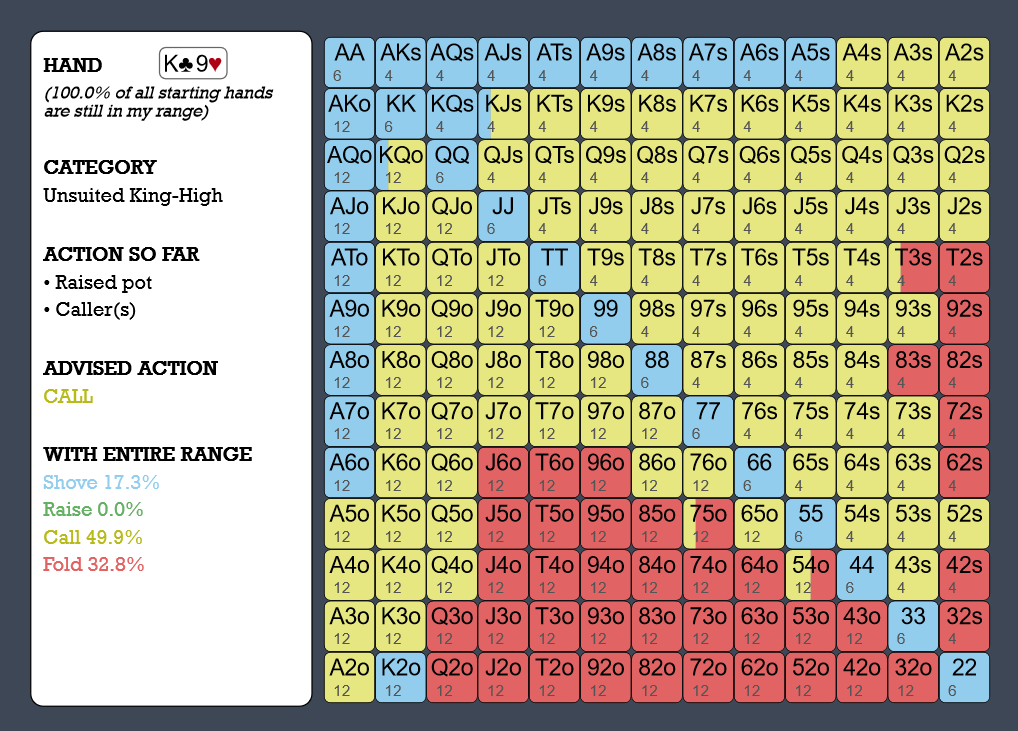Select the A5s shove cell
Image resolution: width=1018 pixels, height=731 pixels.
tap(811, 62)
